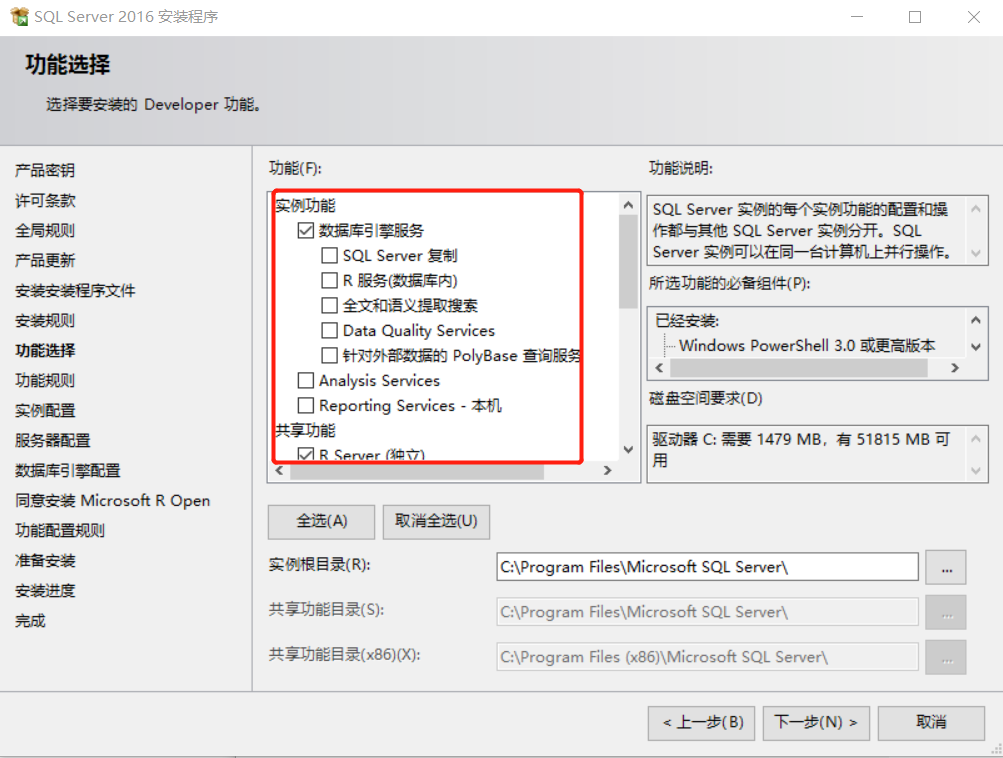The height and width of the screenshot is (758, 1003).
Task: Tick Reporting Services - 本机 checkbox
Action: click(x=306, y=406)
